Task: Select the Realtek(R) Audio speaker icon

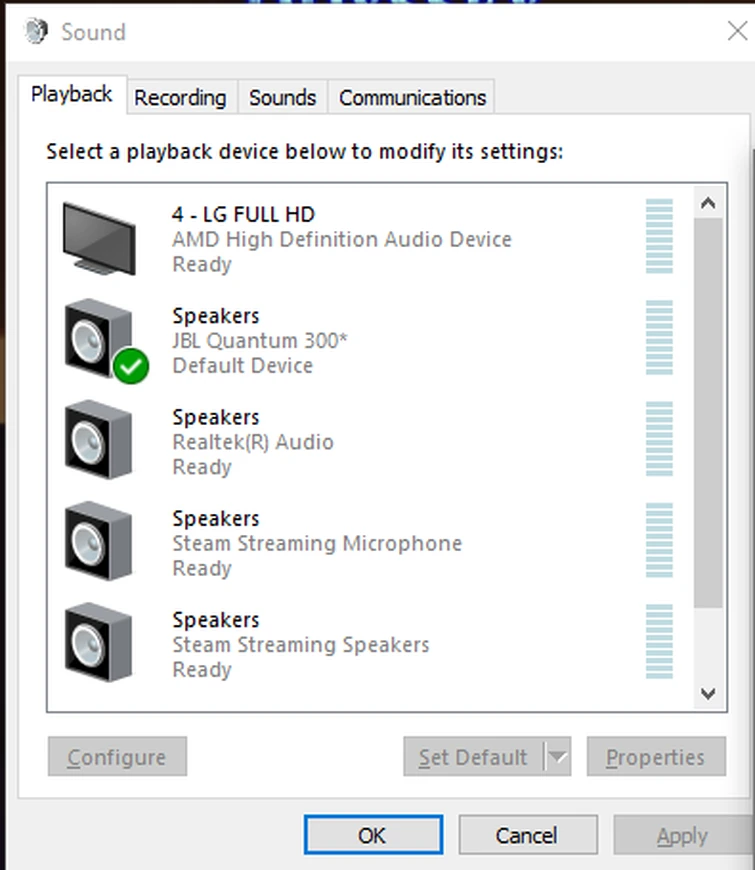Action: pos(98,440)
